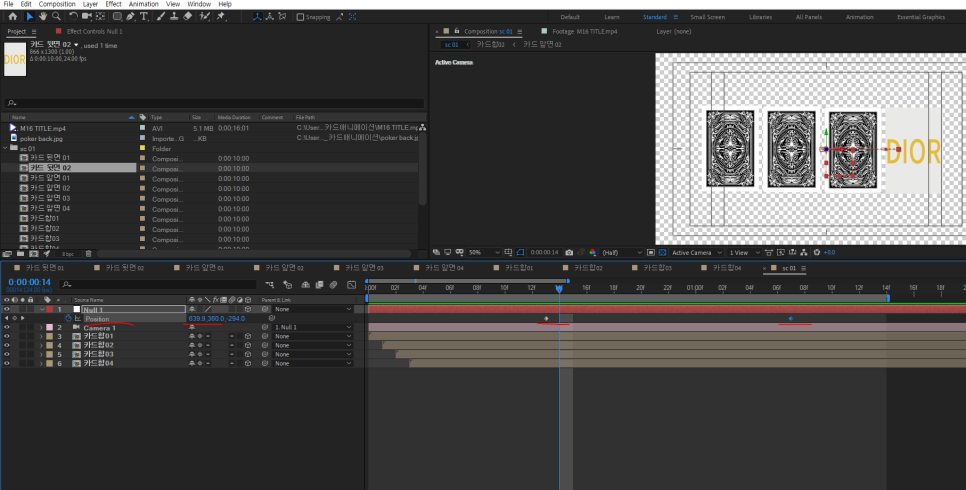Hide the 카드합02 layer eye

tap(7, 345)
